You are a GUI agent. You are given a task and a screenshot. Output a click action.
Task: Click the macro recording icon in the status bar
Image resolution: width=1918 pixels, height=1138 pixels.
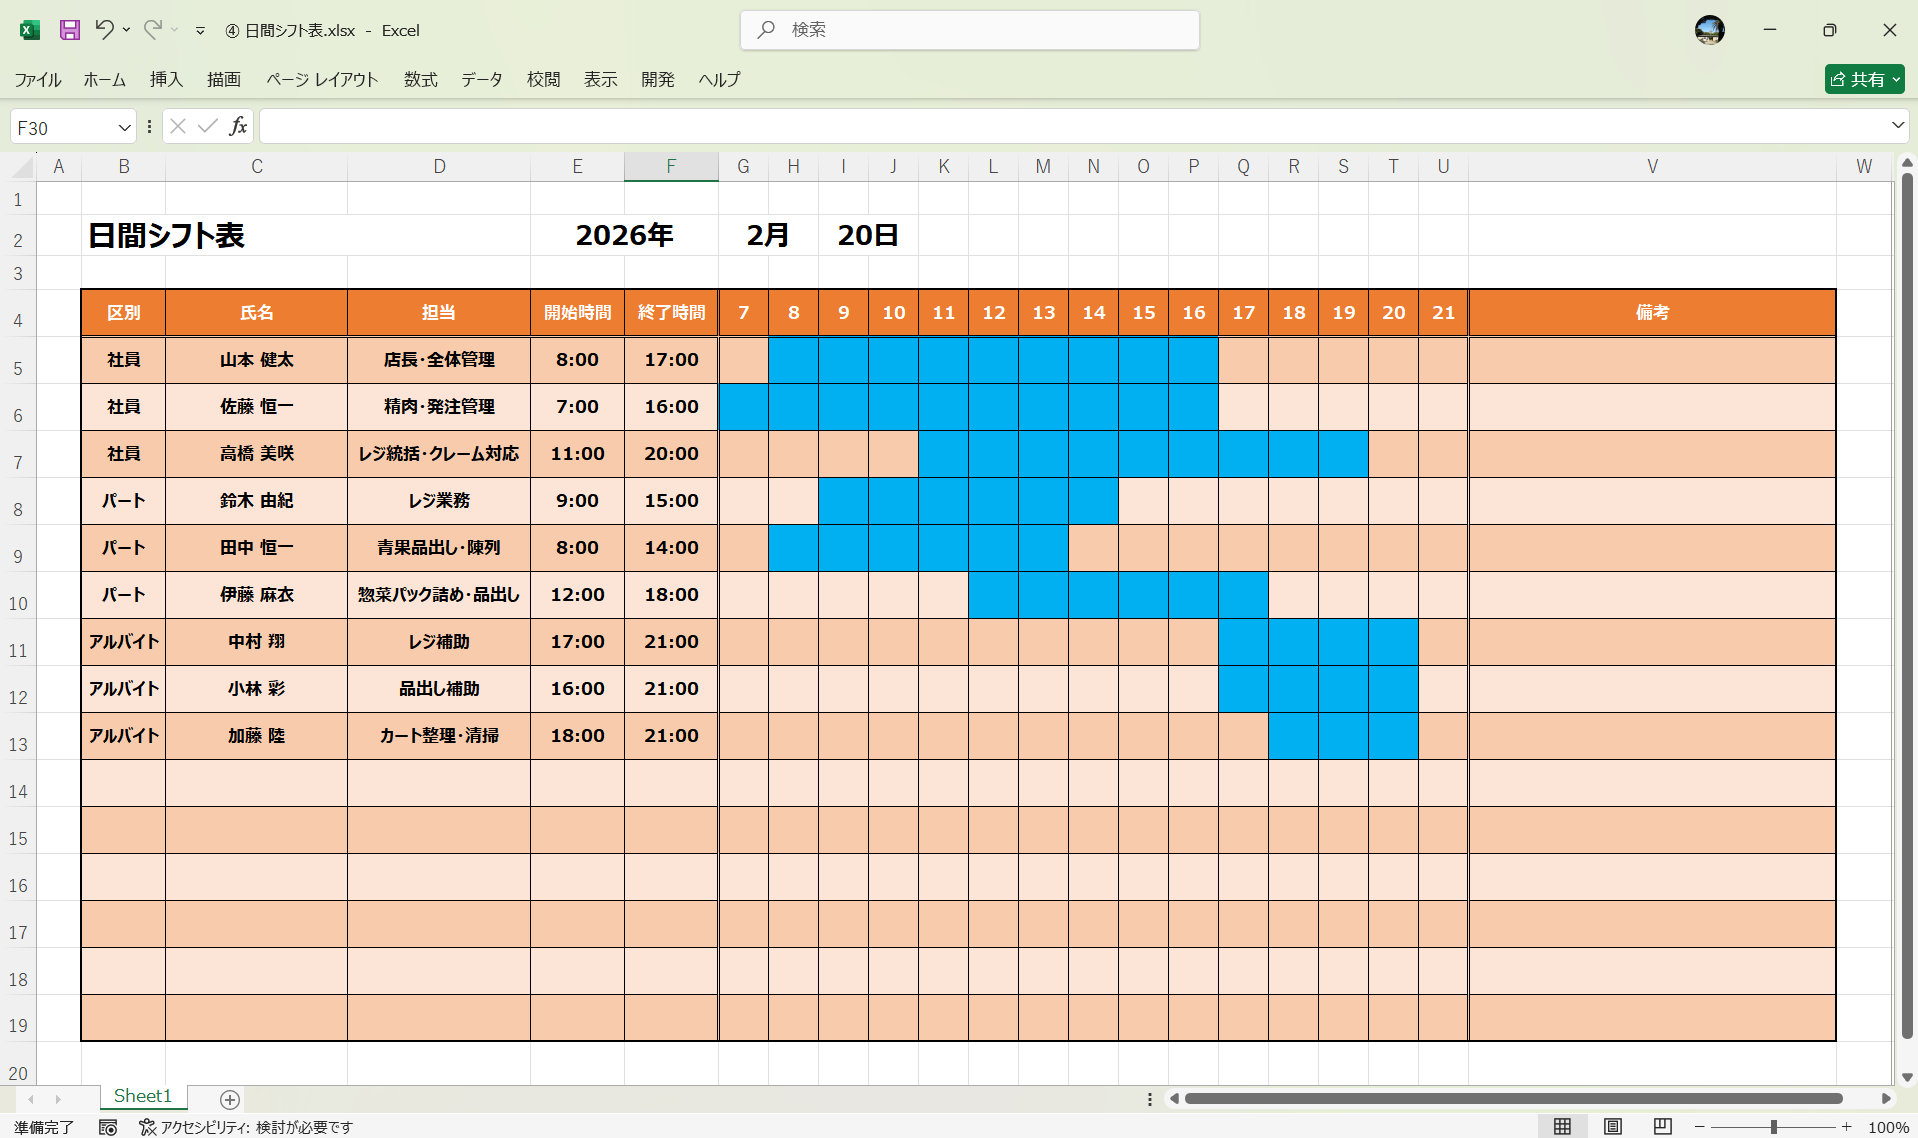click(x=108, y=1127)
